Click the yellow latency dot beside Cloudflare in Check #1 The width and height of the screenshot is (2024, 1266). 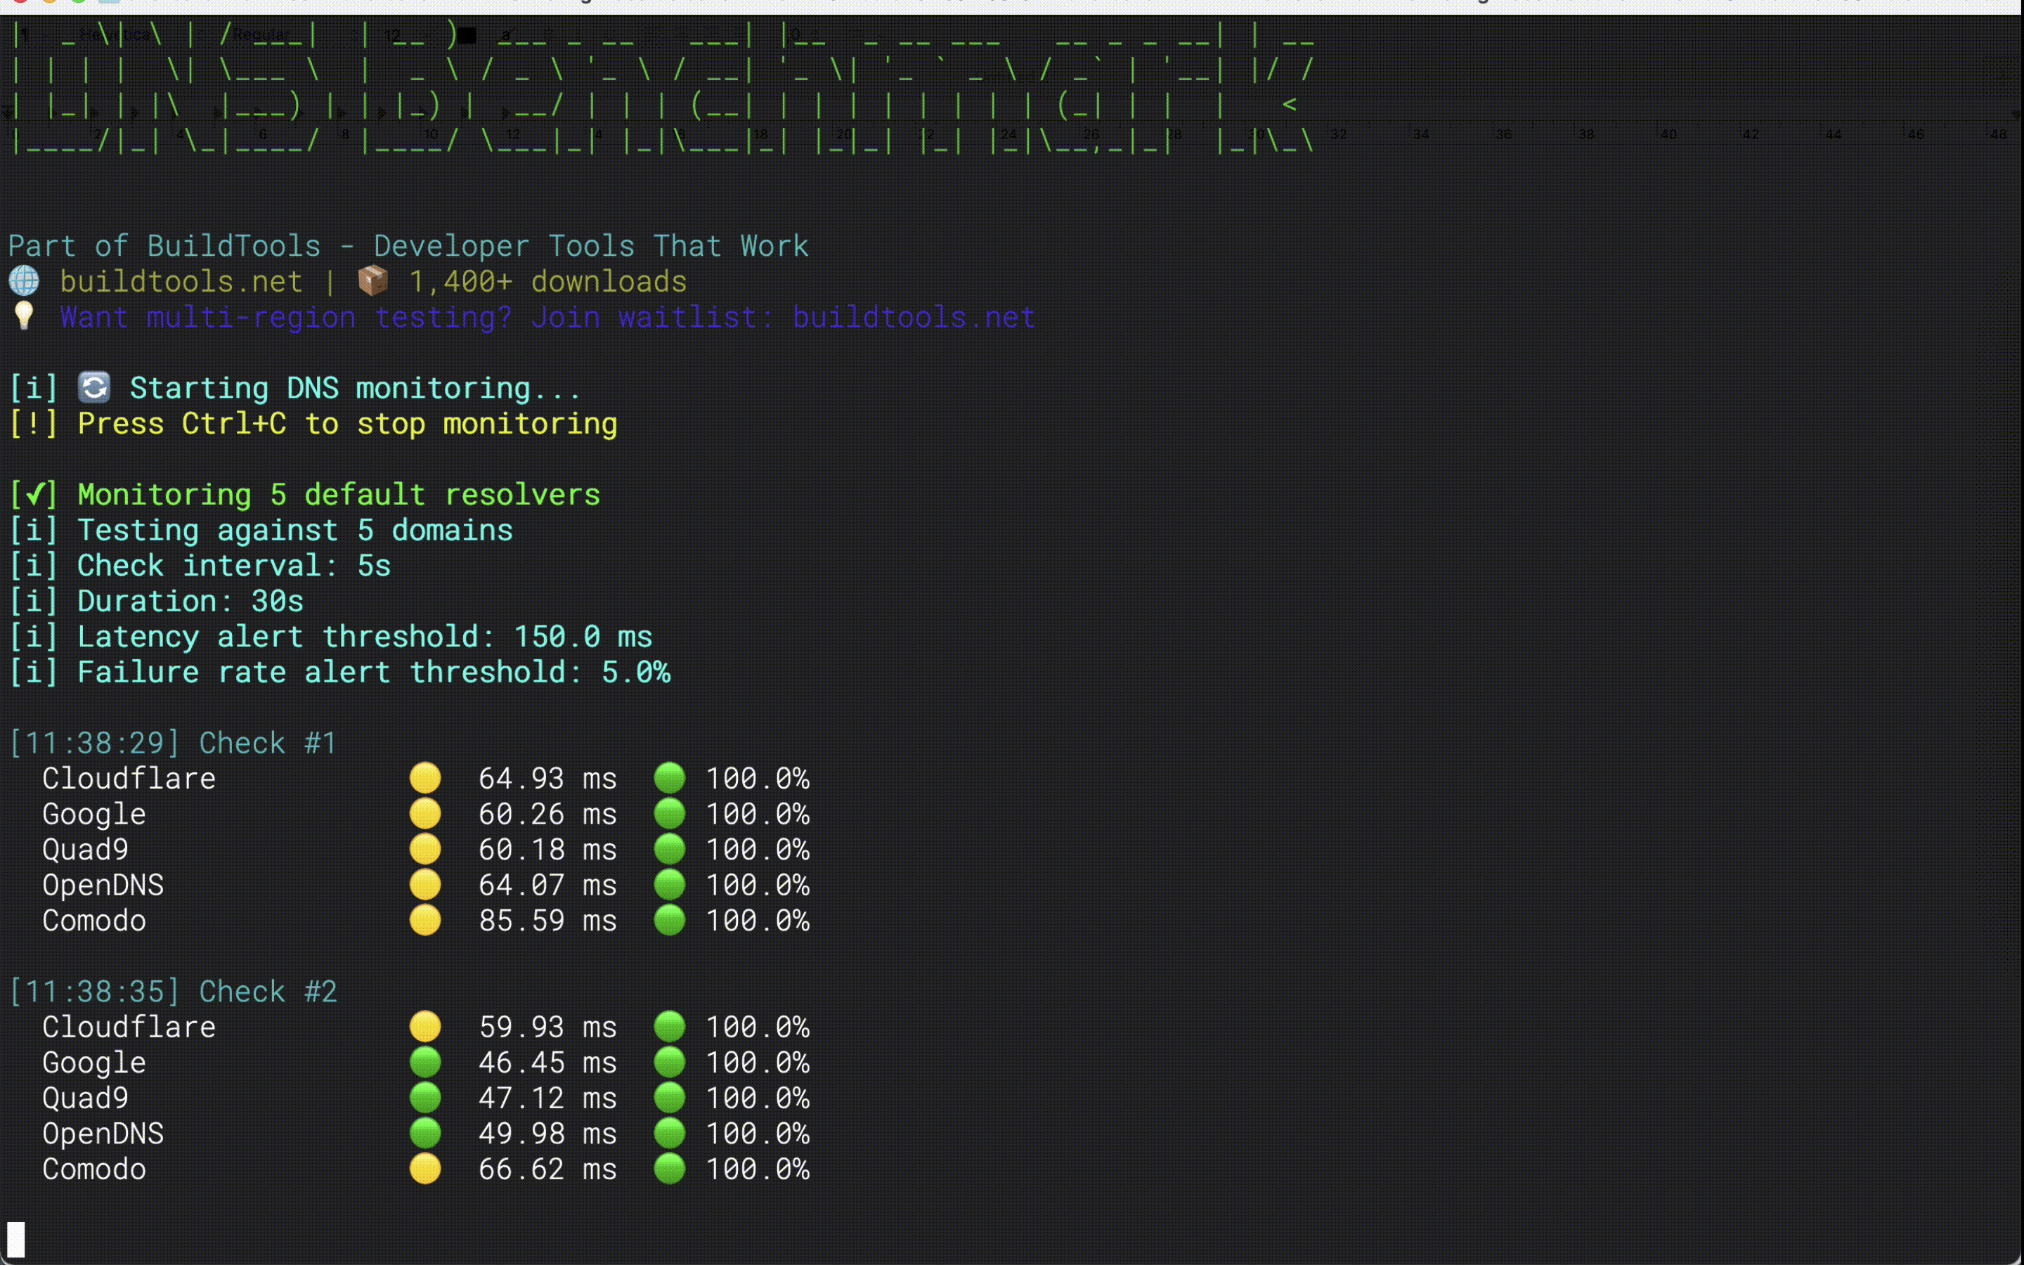pos(425,778)
